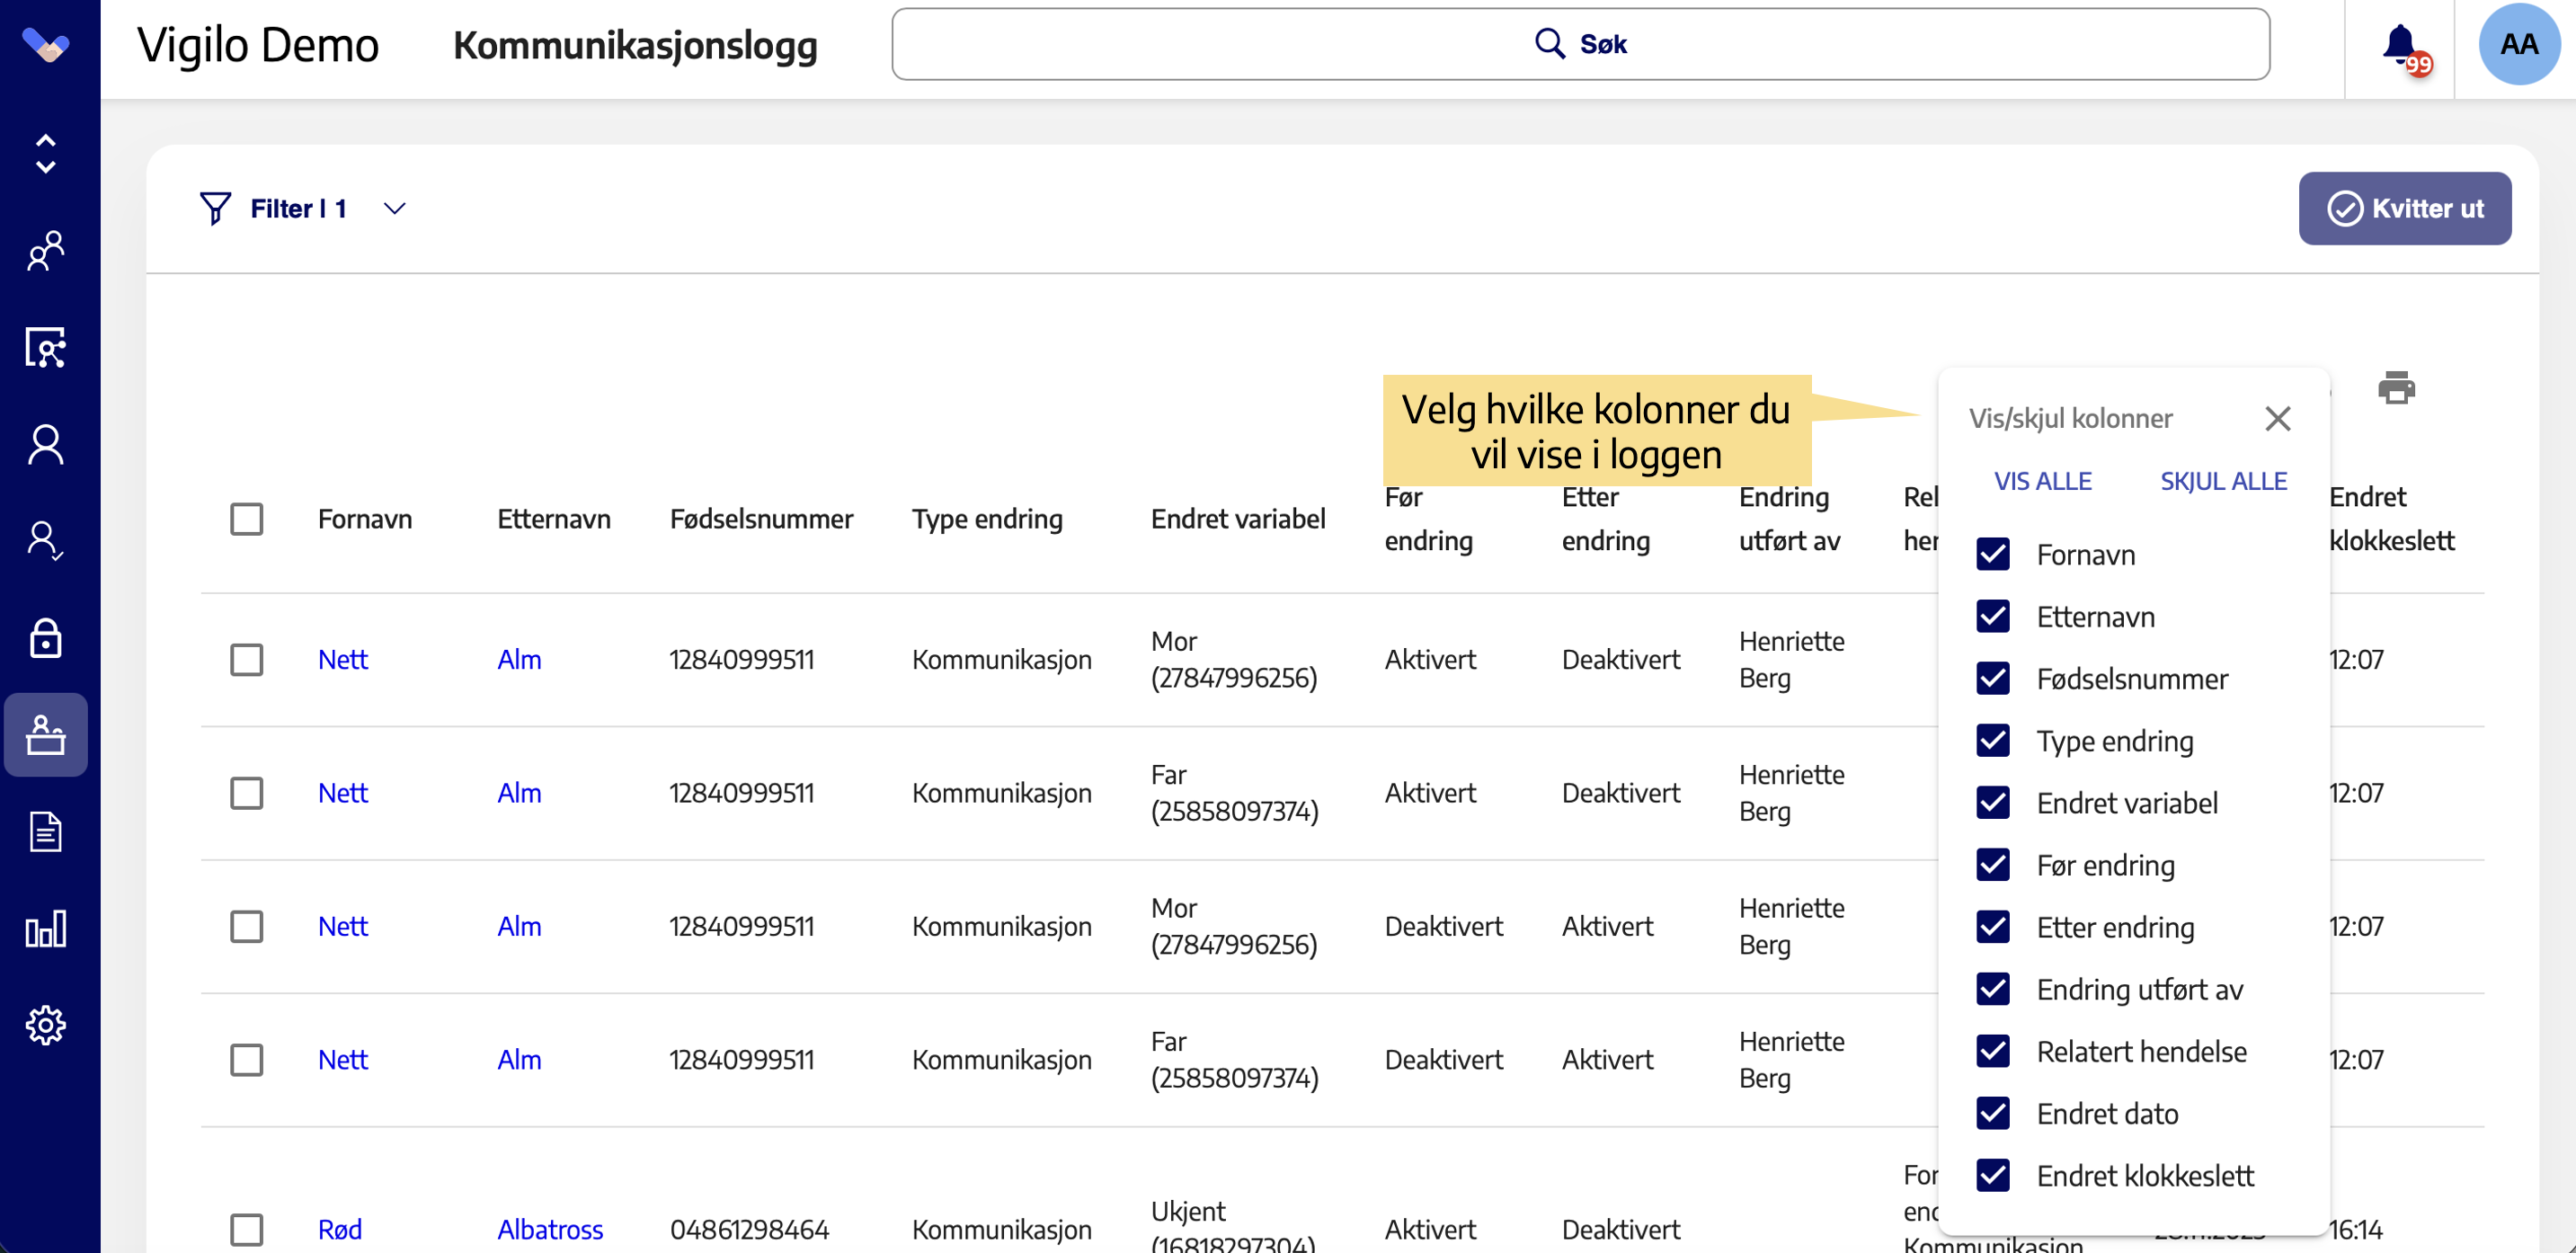Uncheck the Relatert hendelse column checkbox

pyautogui.click(x=1992, y=1051)
